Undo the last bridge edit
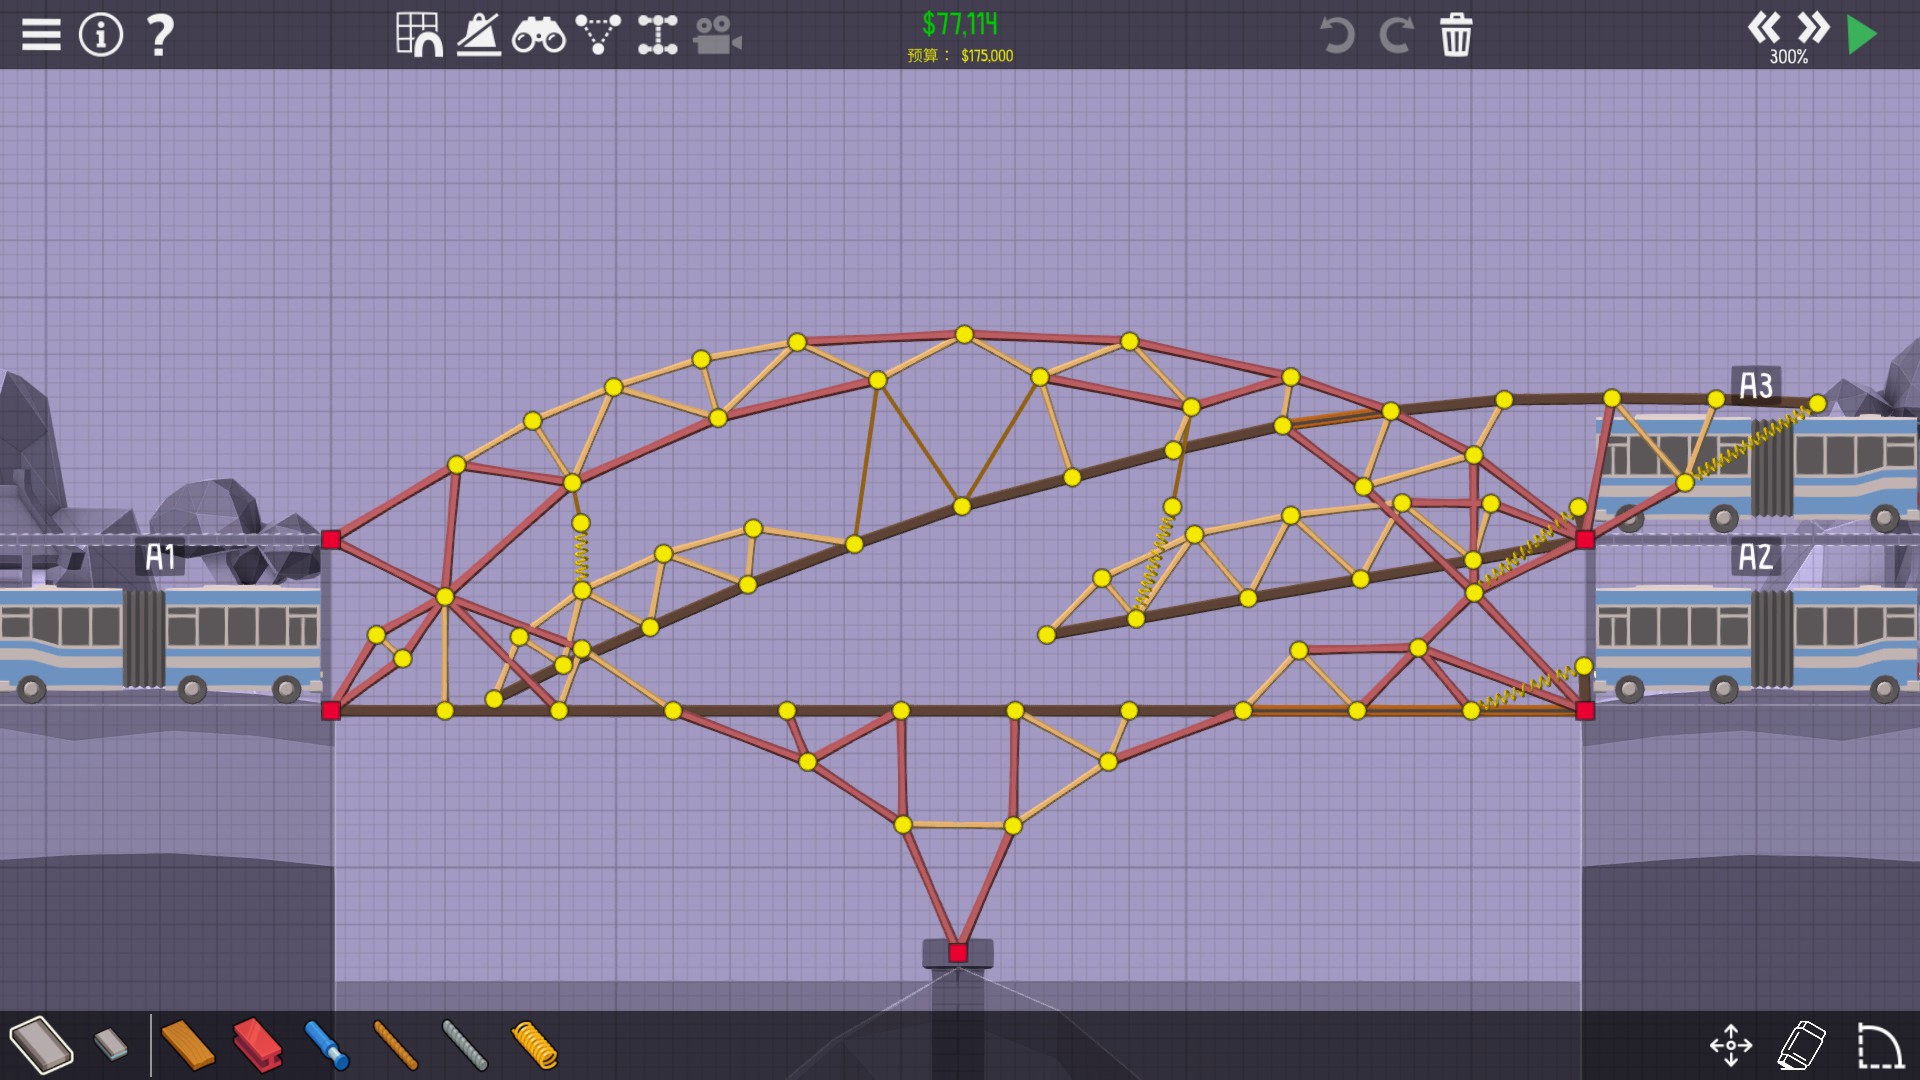The height and width of the screenshot is (1080, 1920). click(x=1336, y=35)
